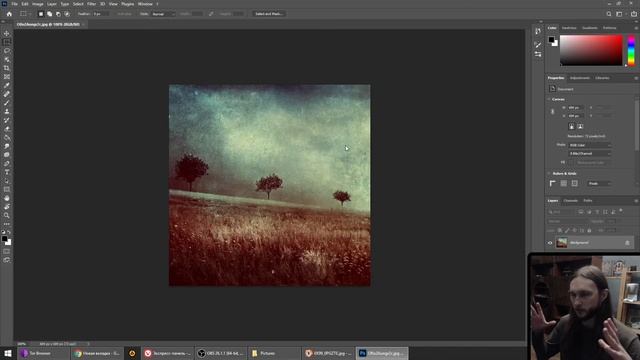Choose Intersect with selection mode icon
Image resolution: width=640 pixels, height=360 pixels.
point(67,14)
